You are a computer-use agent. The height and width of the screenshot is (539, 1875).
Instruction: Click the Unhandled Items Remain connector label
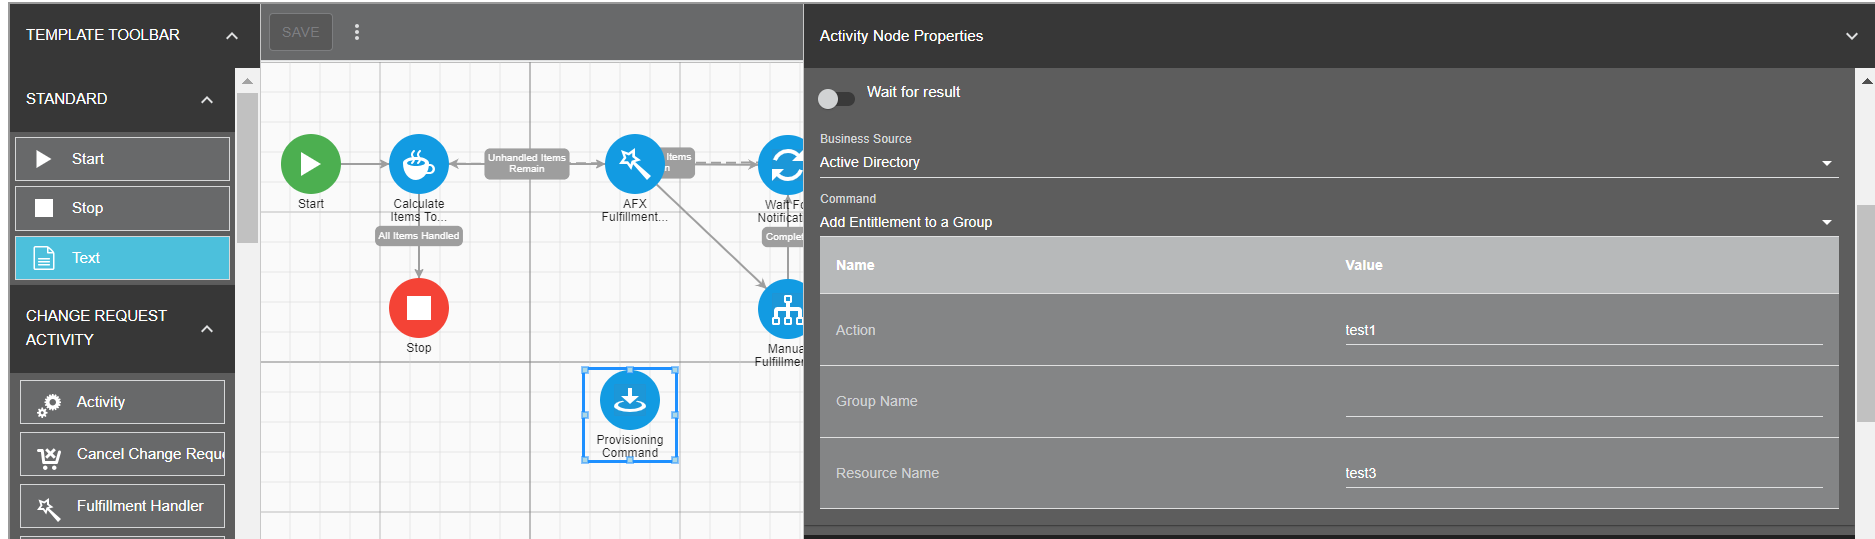527,163
